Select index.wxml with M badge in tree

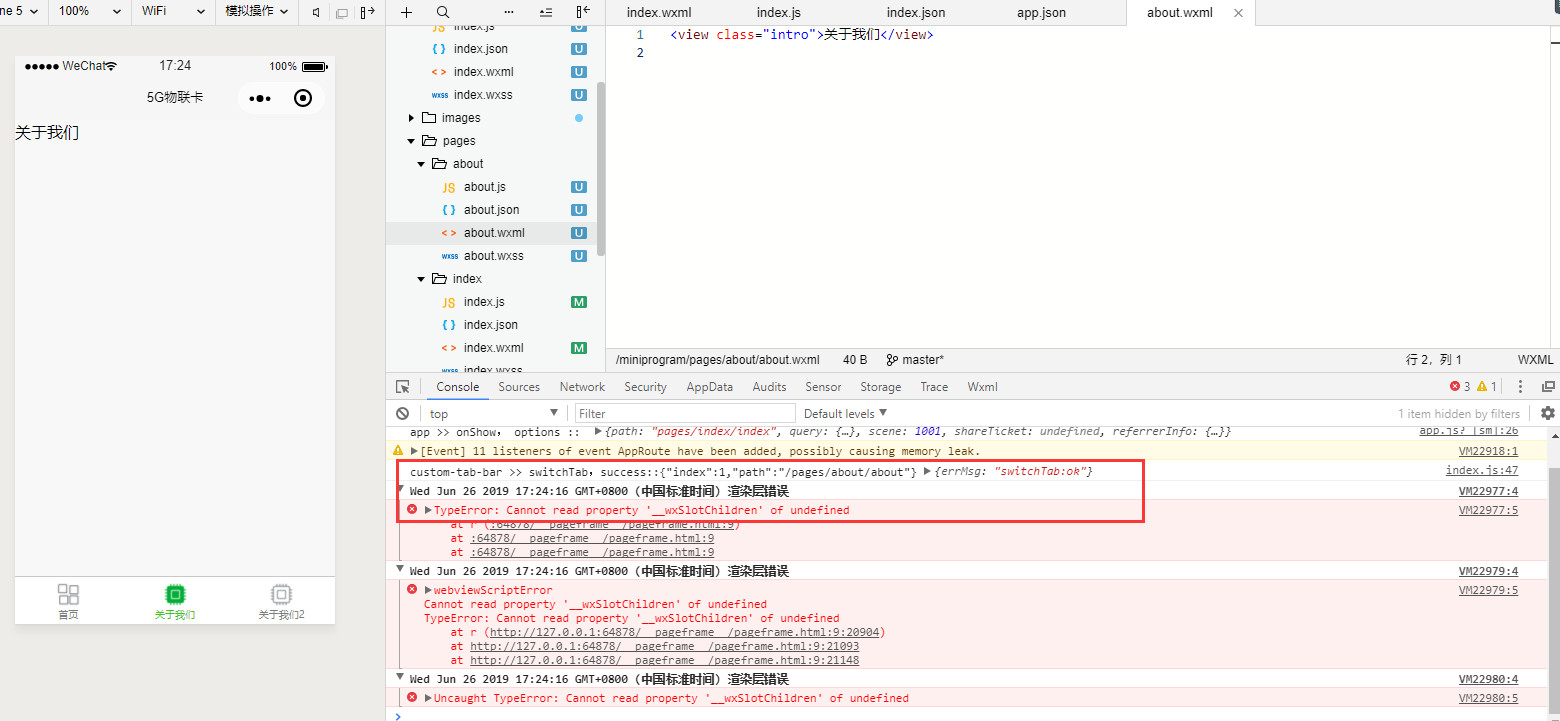[493, 348]
